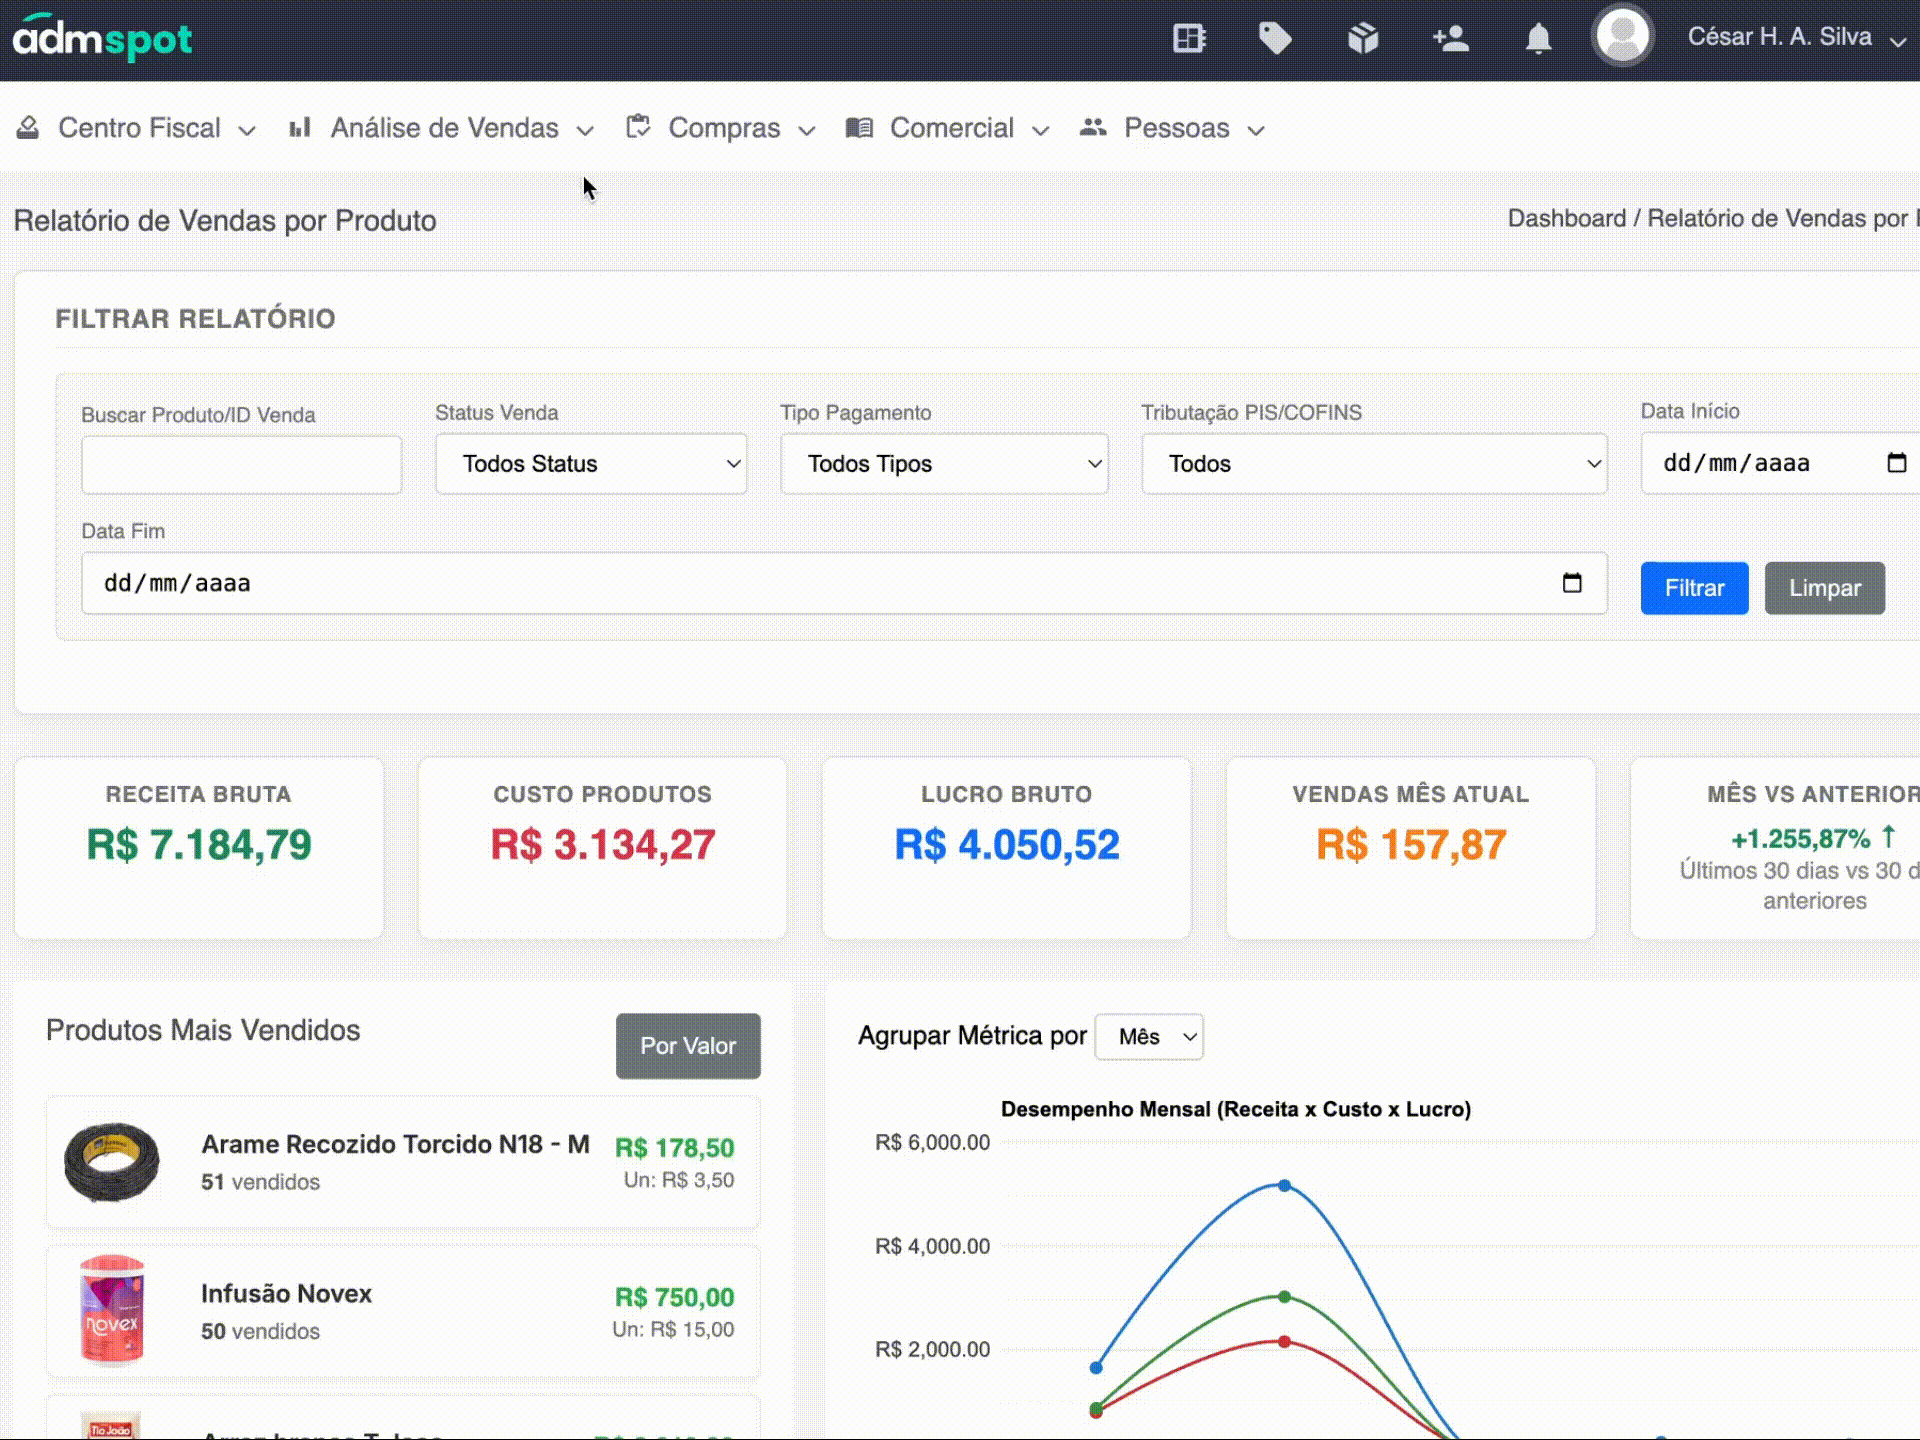
Task: Open the box package icon in header
Action: [1362, 38]
